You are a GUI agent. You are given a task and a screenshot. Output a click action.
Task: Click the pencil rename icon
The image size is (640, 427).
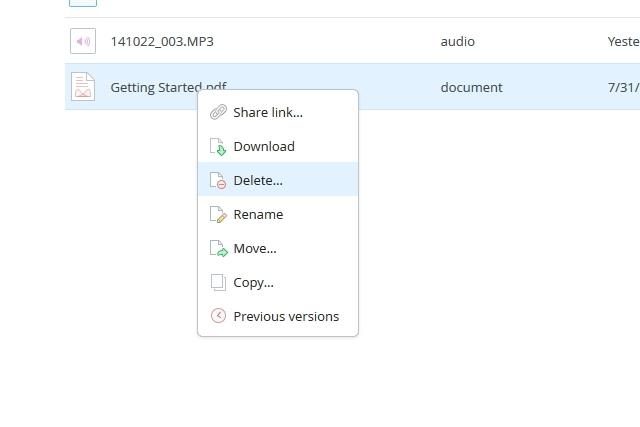218,214
